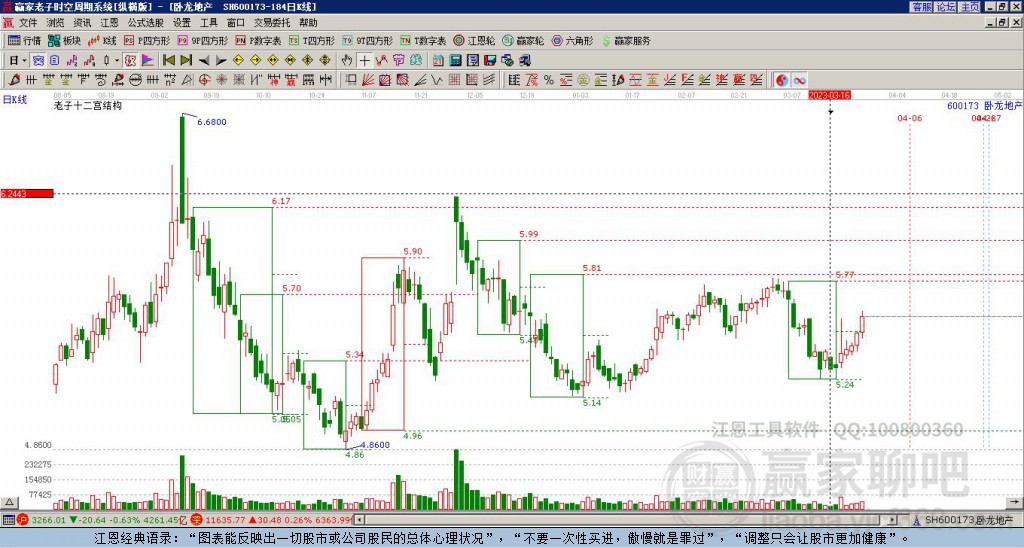Click the horizontal scrollbar right arrow
The image size is (1024, 548).
click(893, 520)
